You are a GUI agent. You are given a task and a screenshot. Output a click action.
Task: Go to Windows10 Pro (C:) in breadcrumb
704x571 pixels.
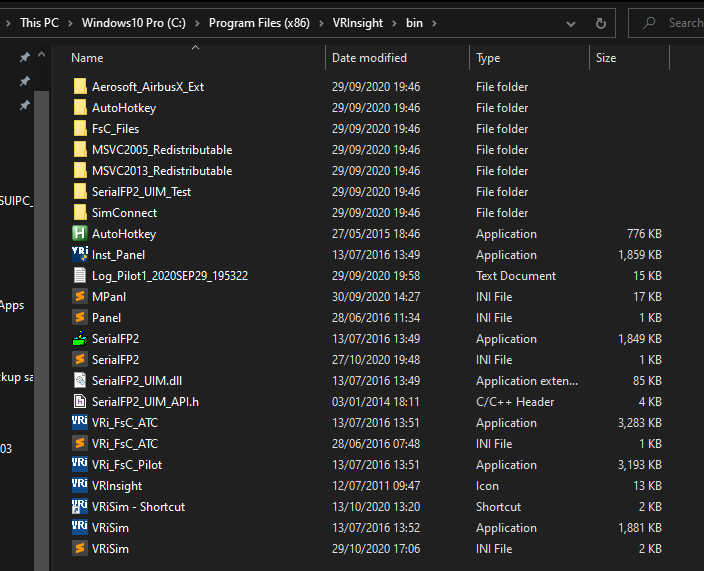pyautogui.click(x=134, y=23)
